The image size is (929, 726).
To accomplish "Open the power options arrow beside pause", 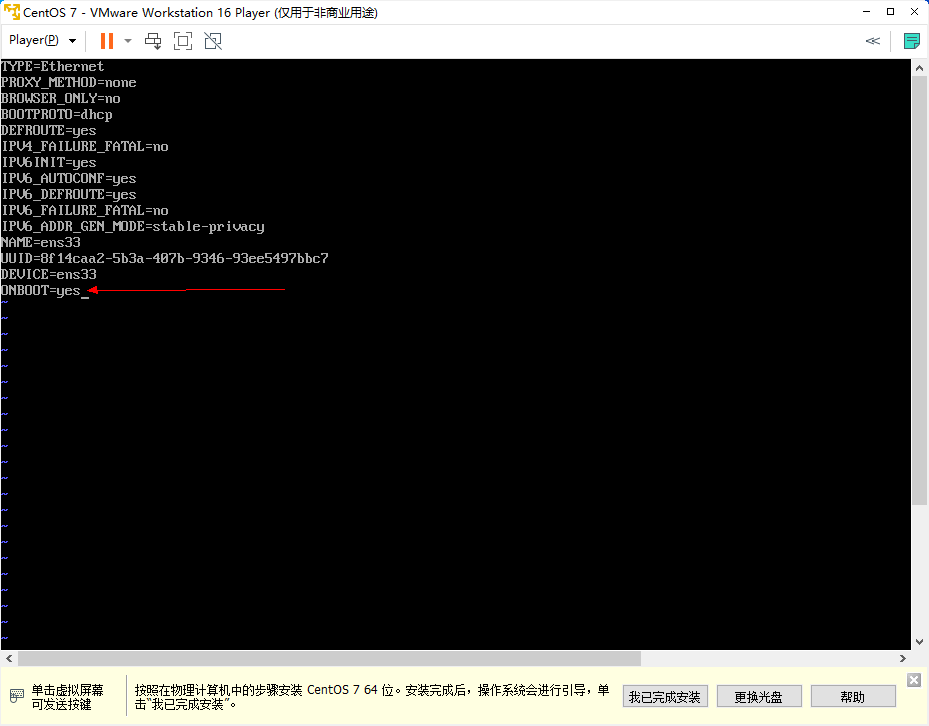I will (128, 41).
